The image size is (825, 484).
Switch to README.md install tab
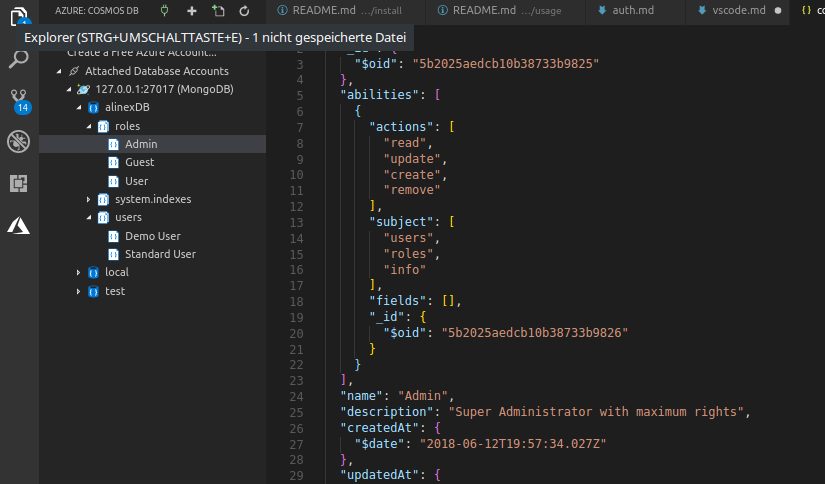tap(346, 11)
